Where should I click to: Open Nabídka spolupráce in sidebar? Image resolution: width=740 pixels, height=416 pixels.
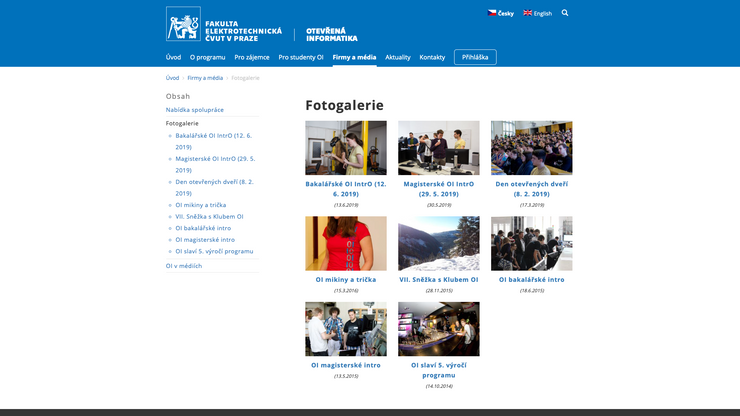[195, 109]
